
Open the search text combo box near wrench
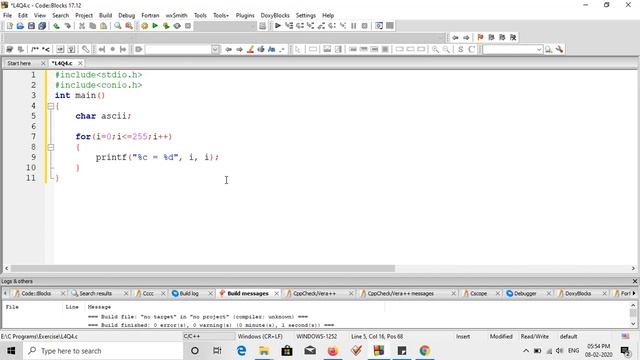click(x=513, y=49)
